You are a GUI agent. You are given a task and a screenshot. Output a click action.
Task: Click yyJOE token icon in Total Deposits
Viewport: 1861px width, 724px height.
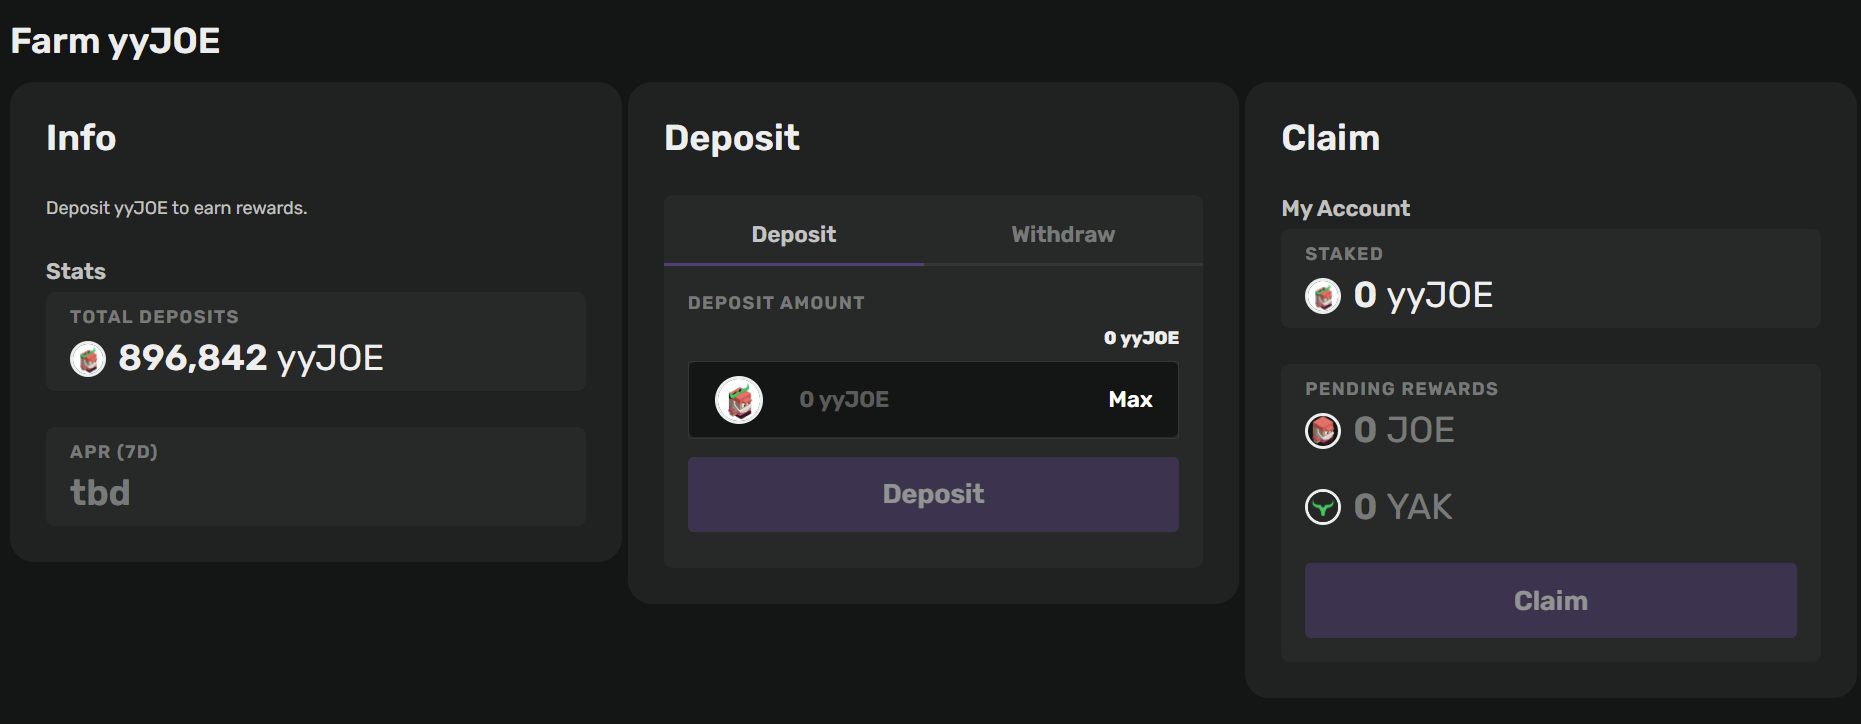click(x=88, y=358)
